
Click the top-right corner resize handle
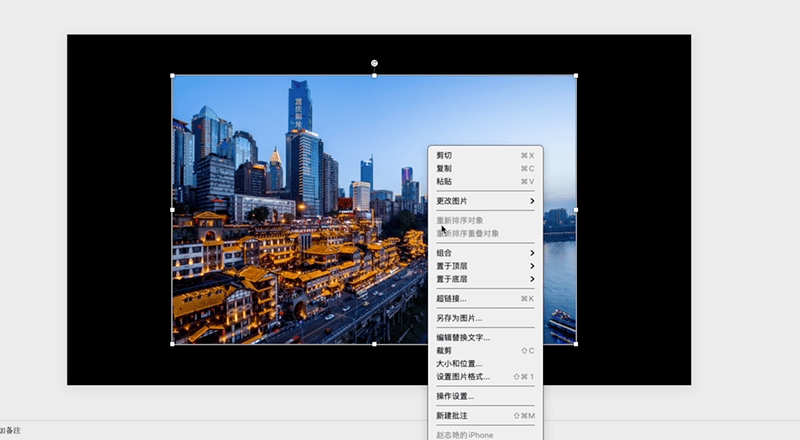(x=576, y=76)
